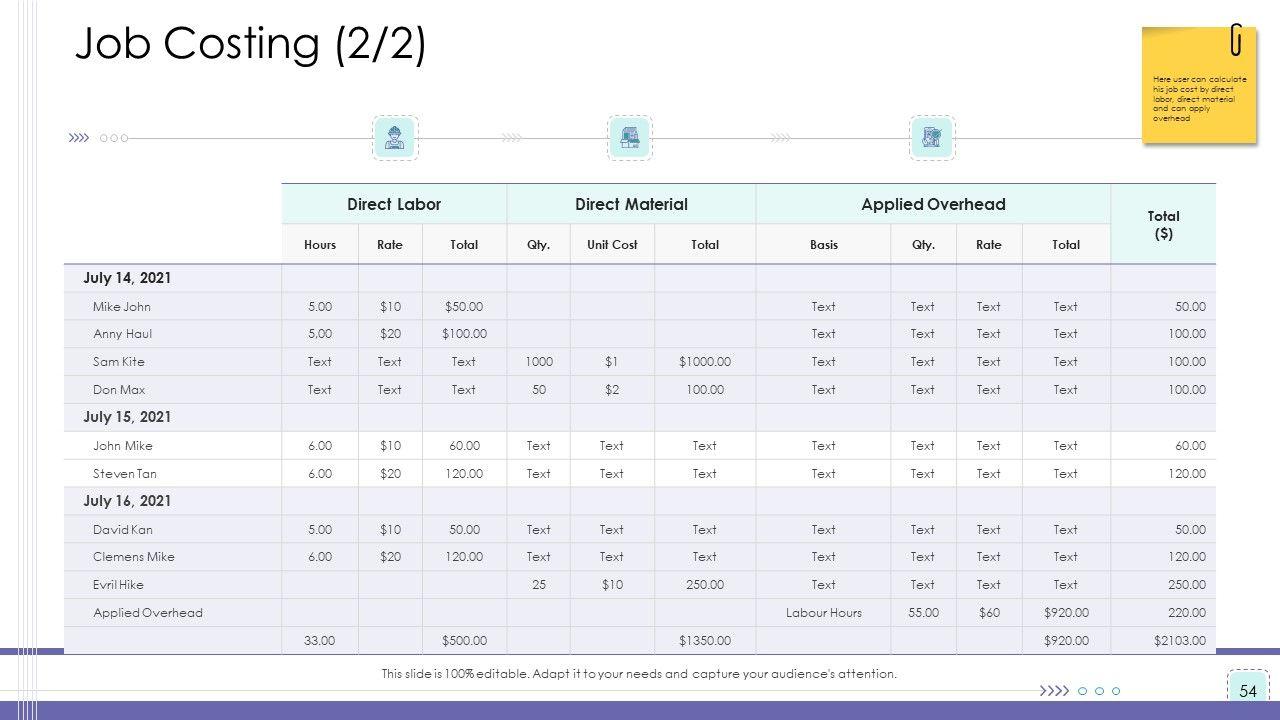Click the chevron arrows at timeline start
Viewport: 1280px width, 720px height.
[x=78, y=138]
